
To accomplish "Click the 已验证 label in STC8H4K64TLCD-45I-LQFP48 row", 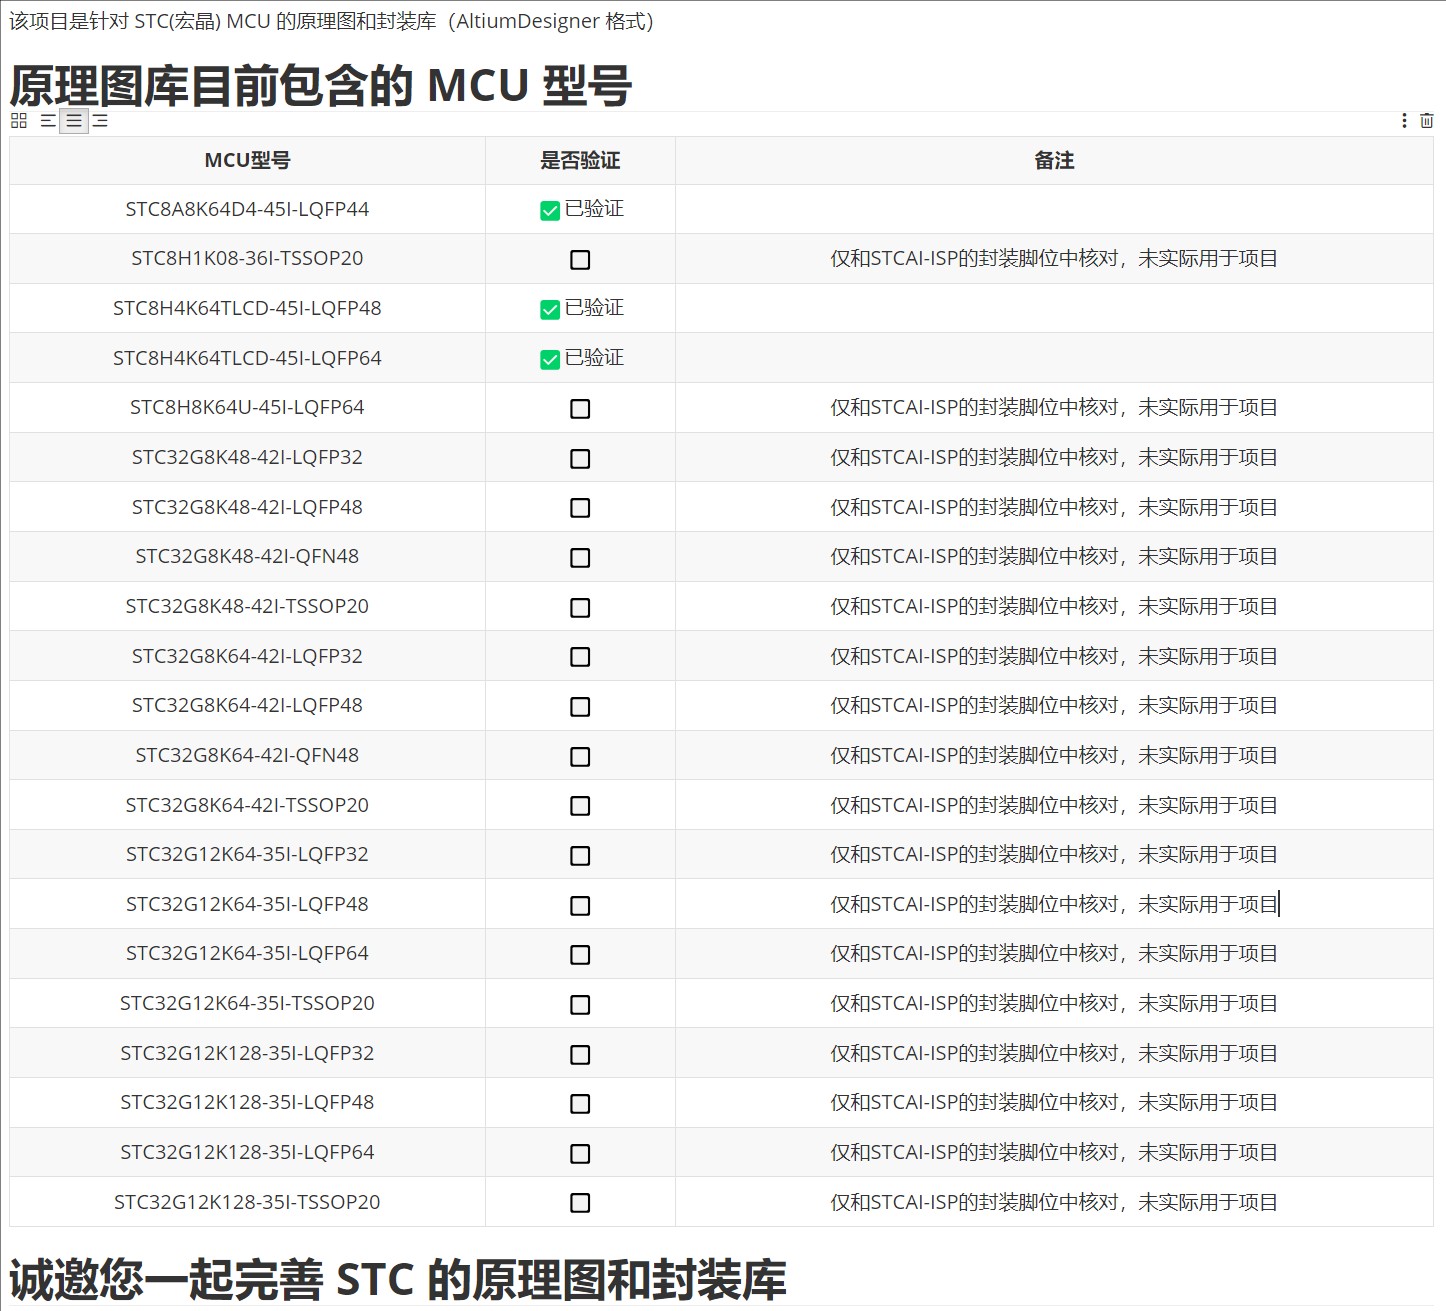I will tap(594, 308).
